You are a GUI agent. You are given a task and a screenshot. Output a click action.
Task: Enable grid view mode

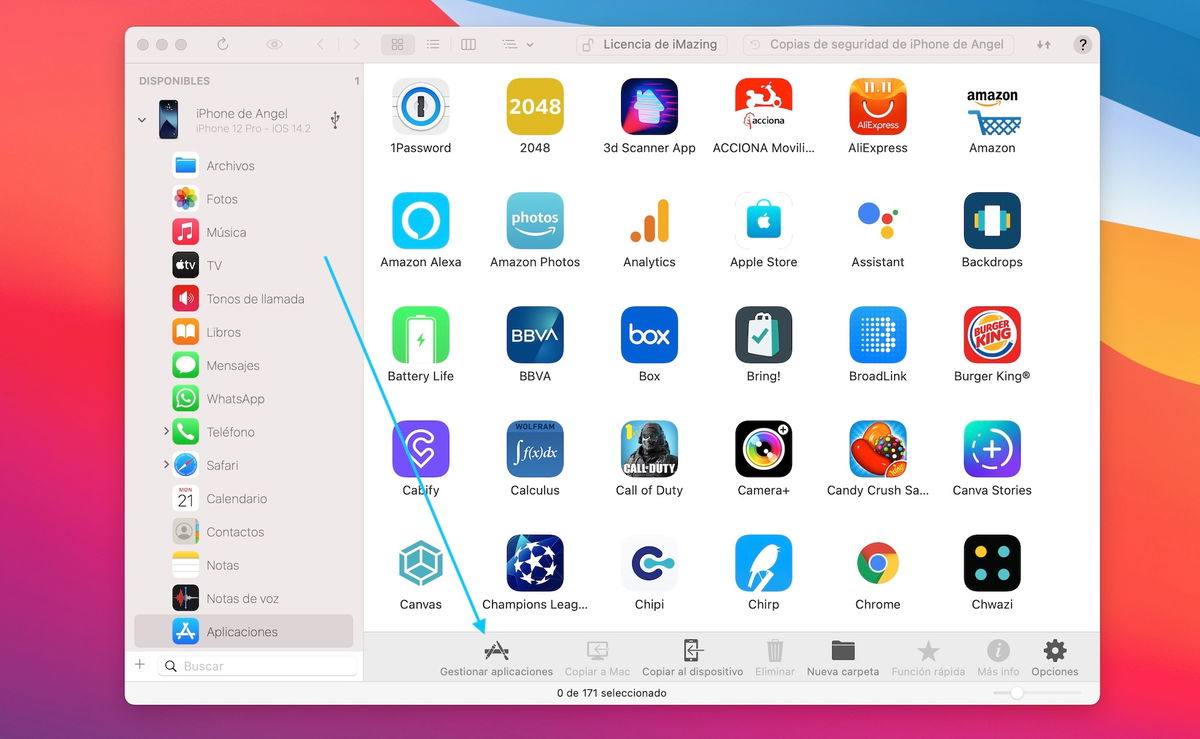click(x=398, y=44)
